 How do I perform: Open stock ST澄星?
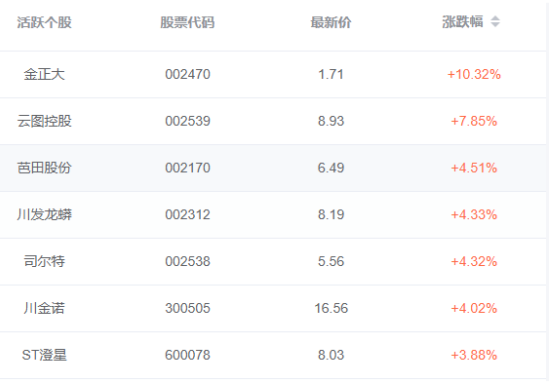44,355
